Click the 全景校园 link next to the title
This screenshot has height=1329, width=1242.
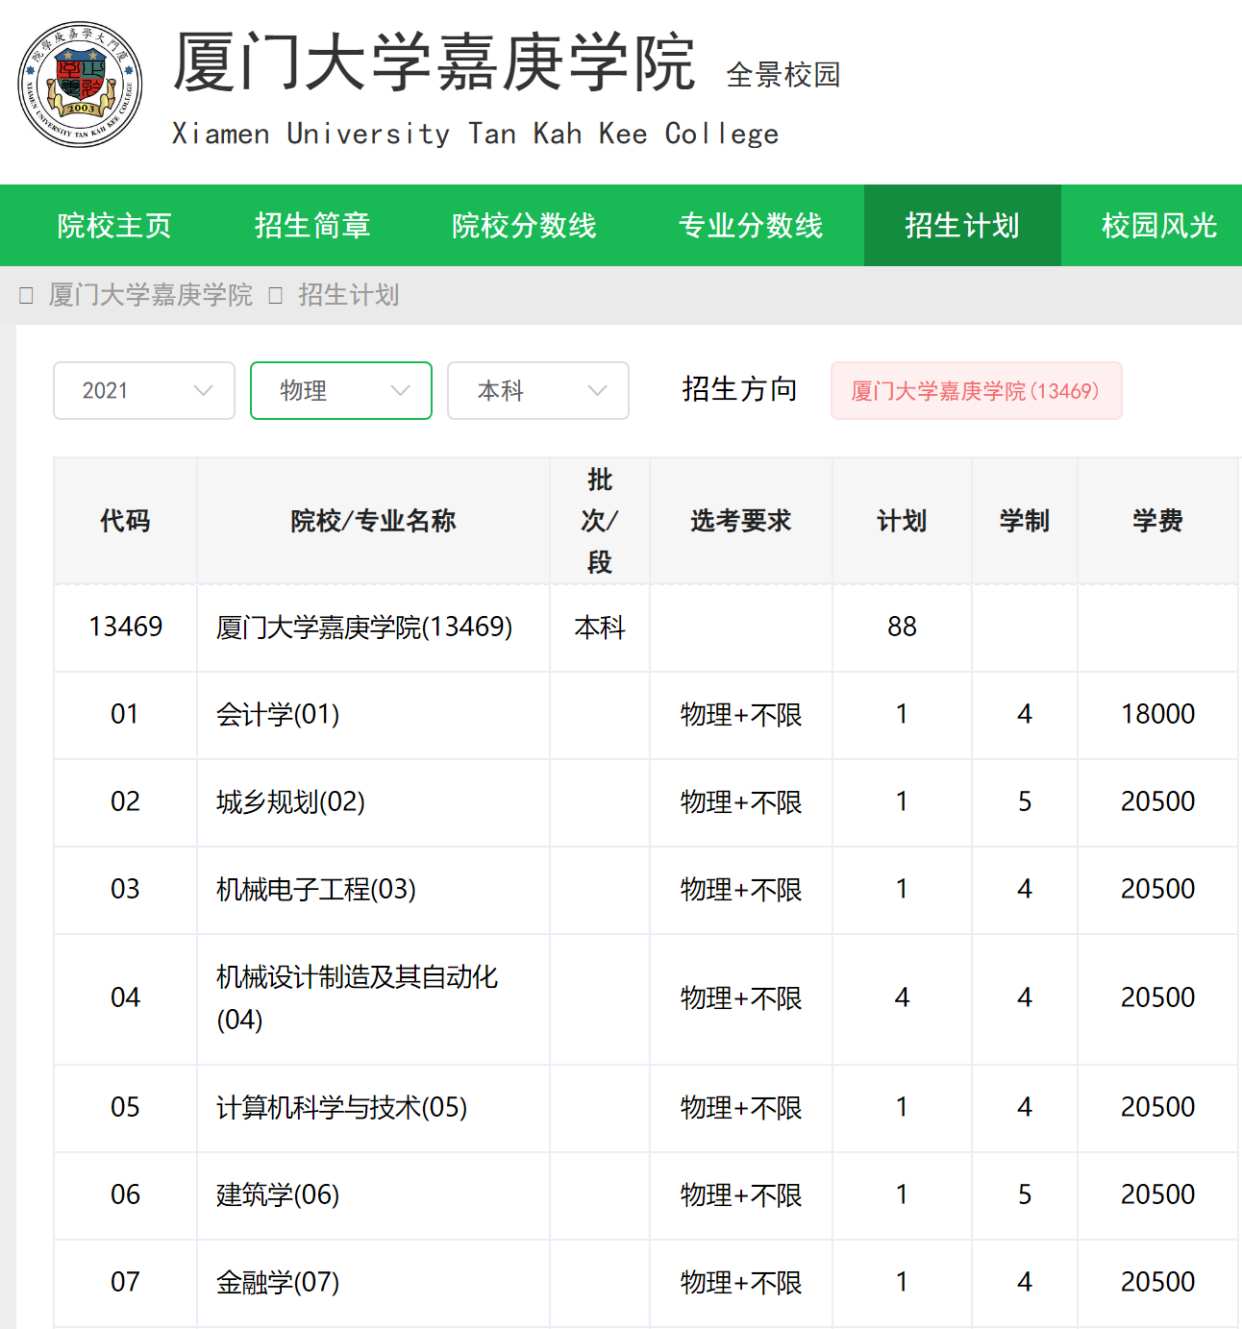coord(784,74)
